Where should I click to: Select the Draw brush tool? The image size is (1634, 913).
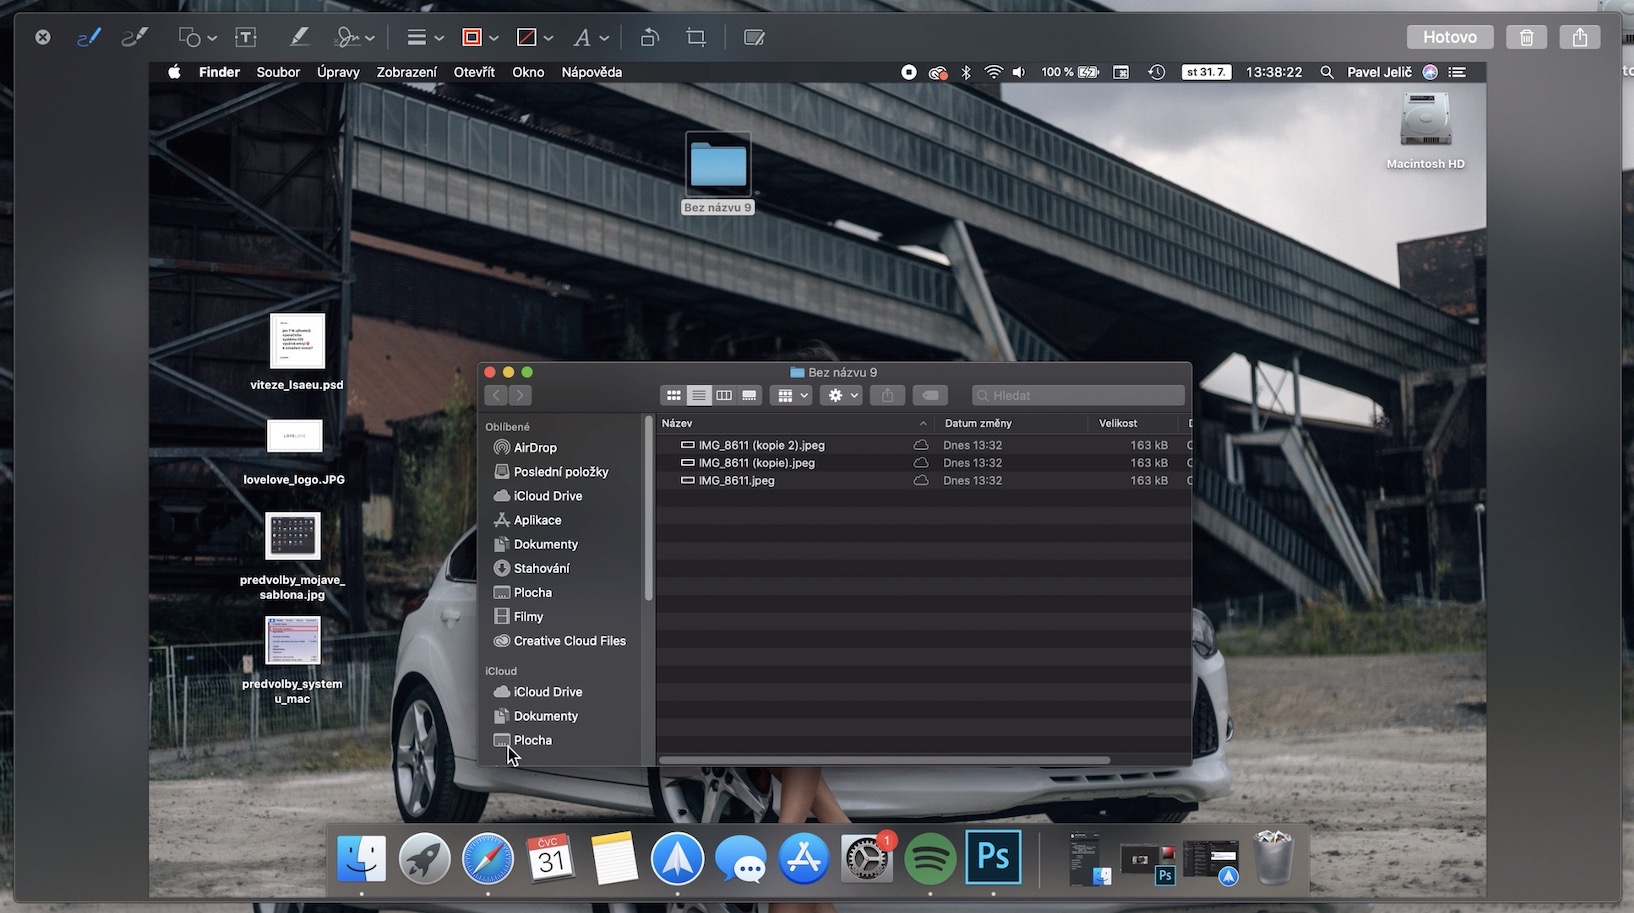(134, 37)
